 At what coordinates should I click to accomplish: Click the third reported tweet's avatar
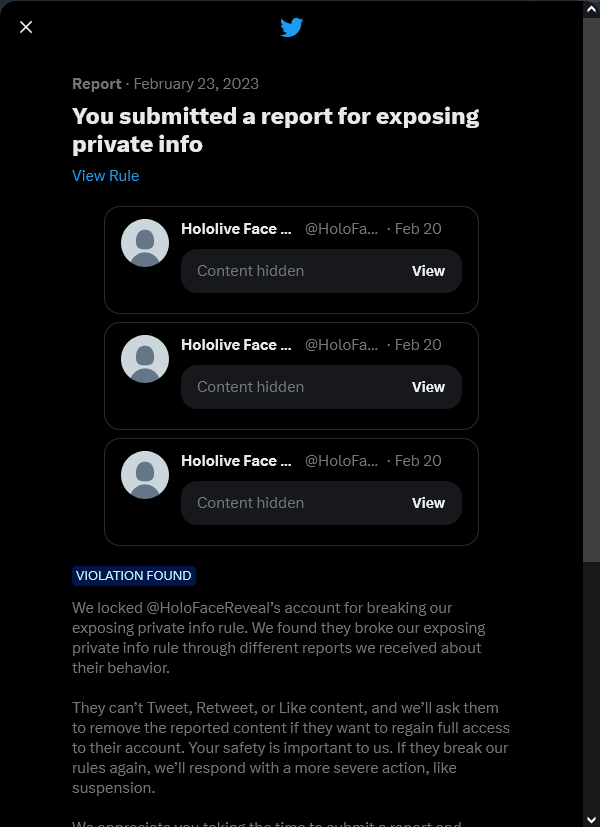pos(145,475)
